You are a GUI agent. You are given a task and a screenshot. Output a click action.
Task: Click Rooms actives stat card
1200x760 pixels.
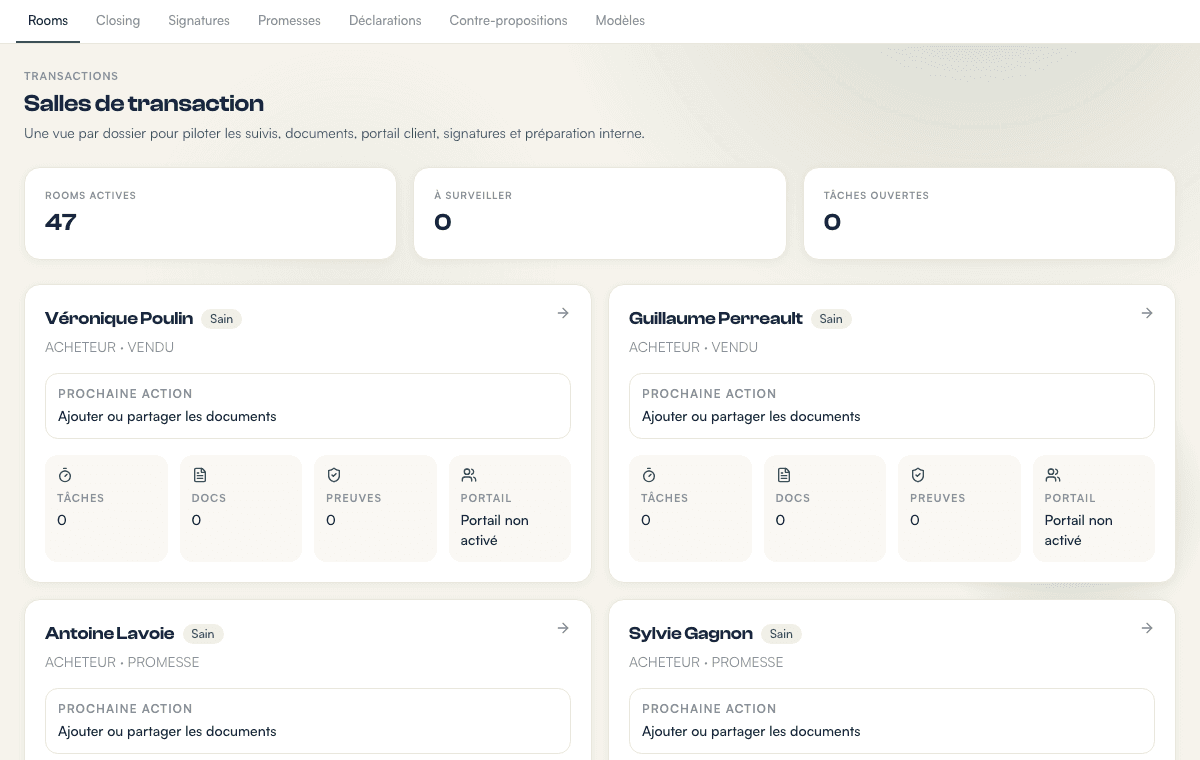pos(210,213)
